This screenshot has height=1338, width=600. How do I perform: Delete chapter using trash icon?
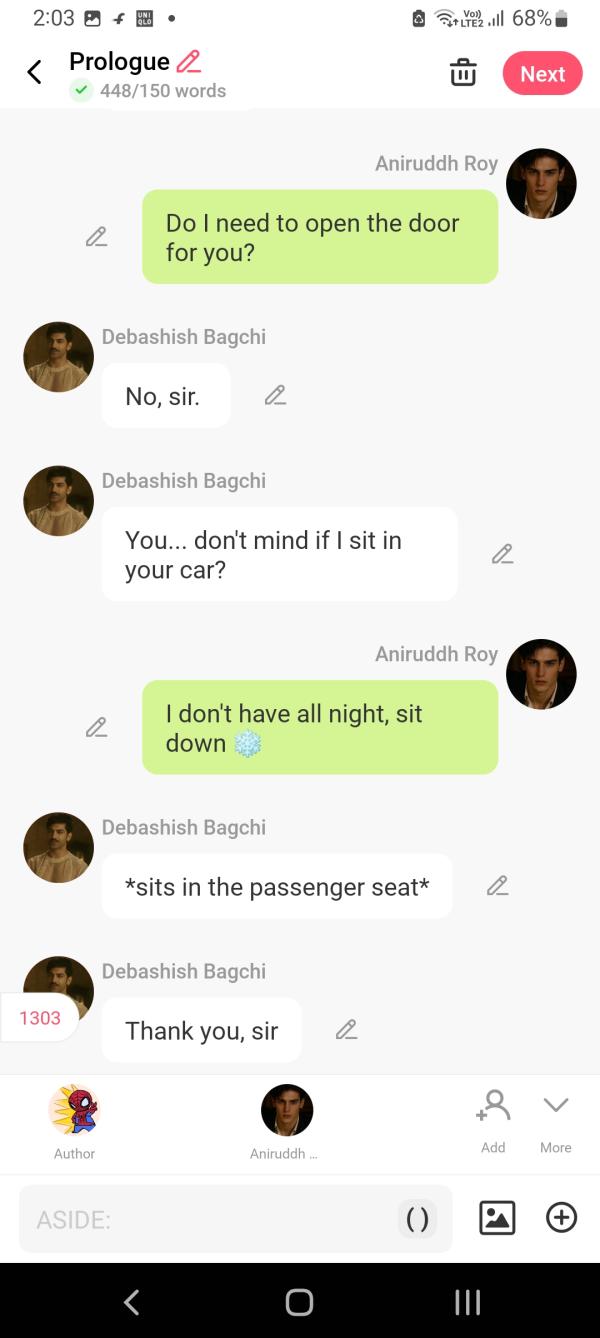tap(463, 73)
